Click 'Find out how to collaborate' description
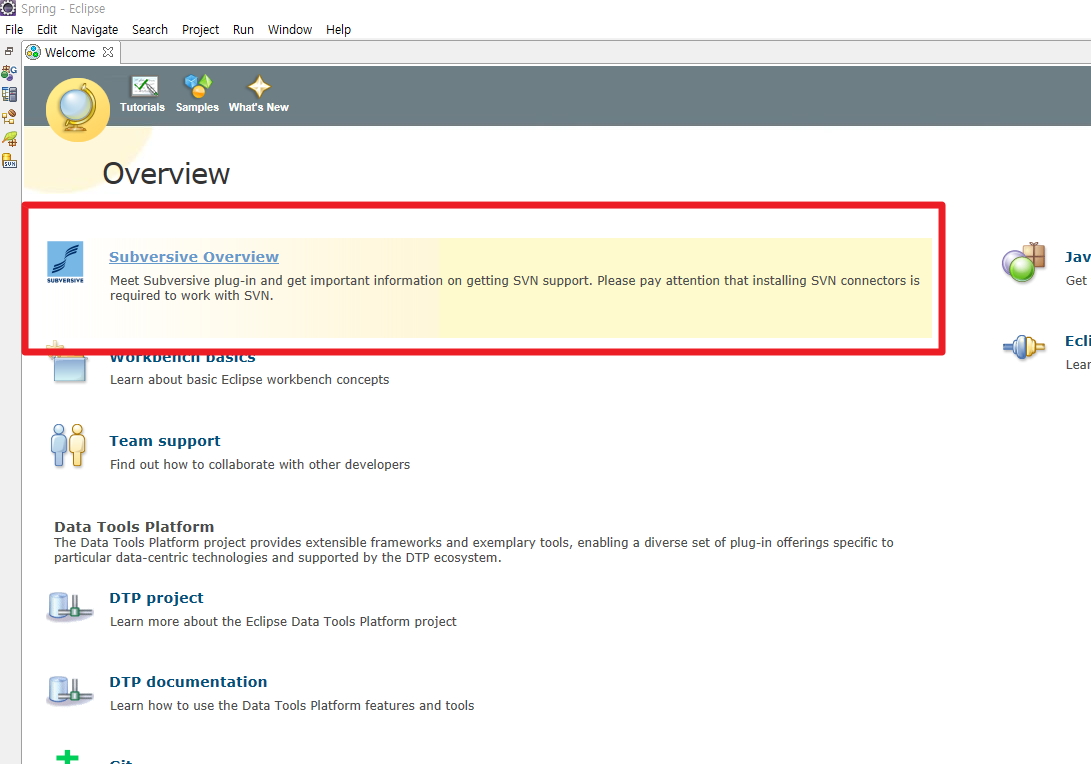1091x764 pixels. pos(260,464)
